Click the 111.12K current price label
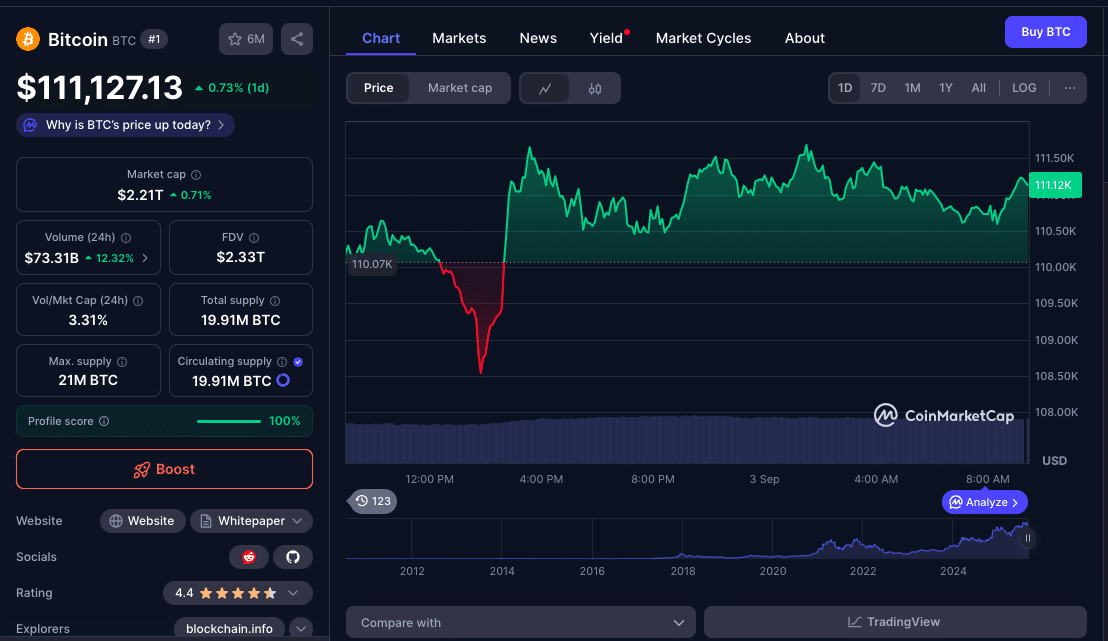The image size is (1108, 641). [1055, 185]
